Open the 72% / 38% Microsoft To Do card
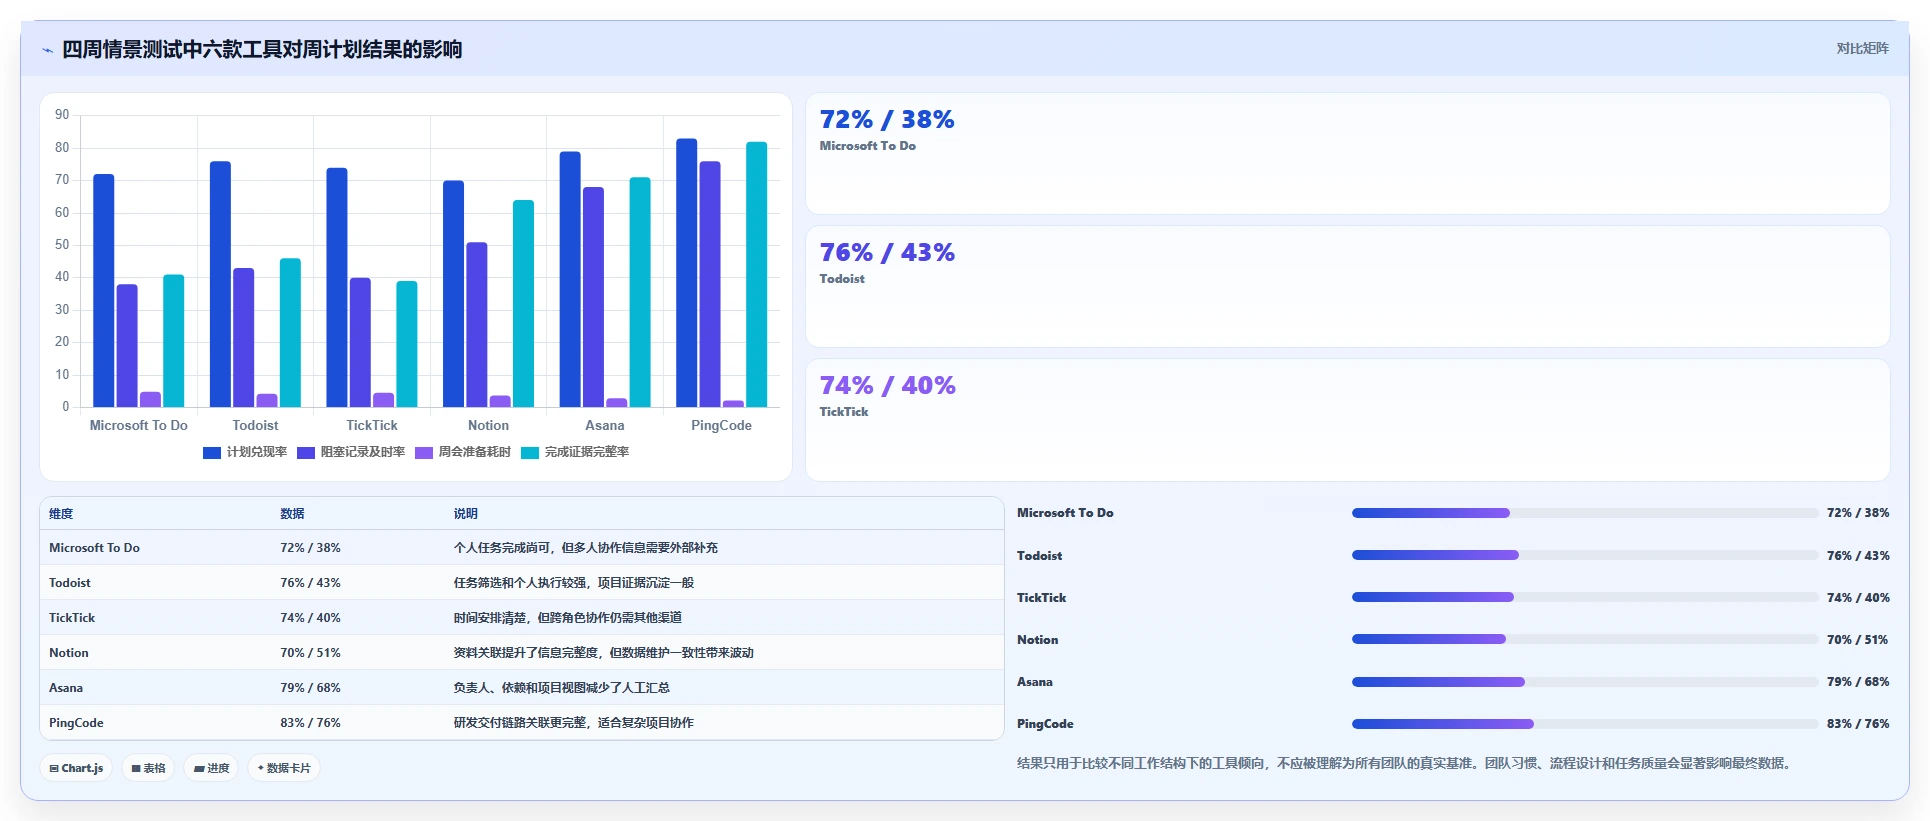Viewport: 1930px width, 821px height. [1348, 153]
